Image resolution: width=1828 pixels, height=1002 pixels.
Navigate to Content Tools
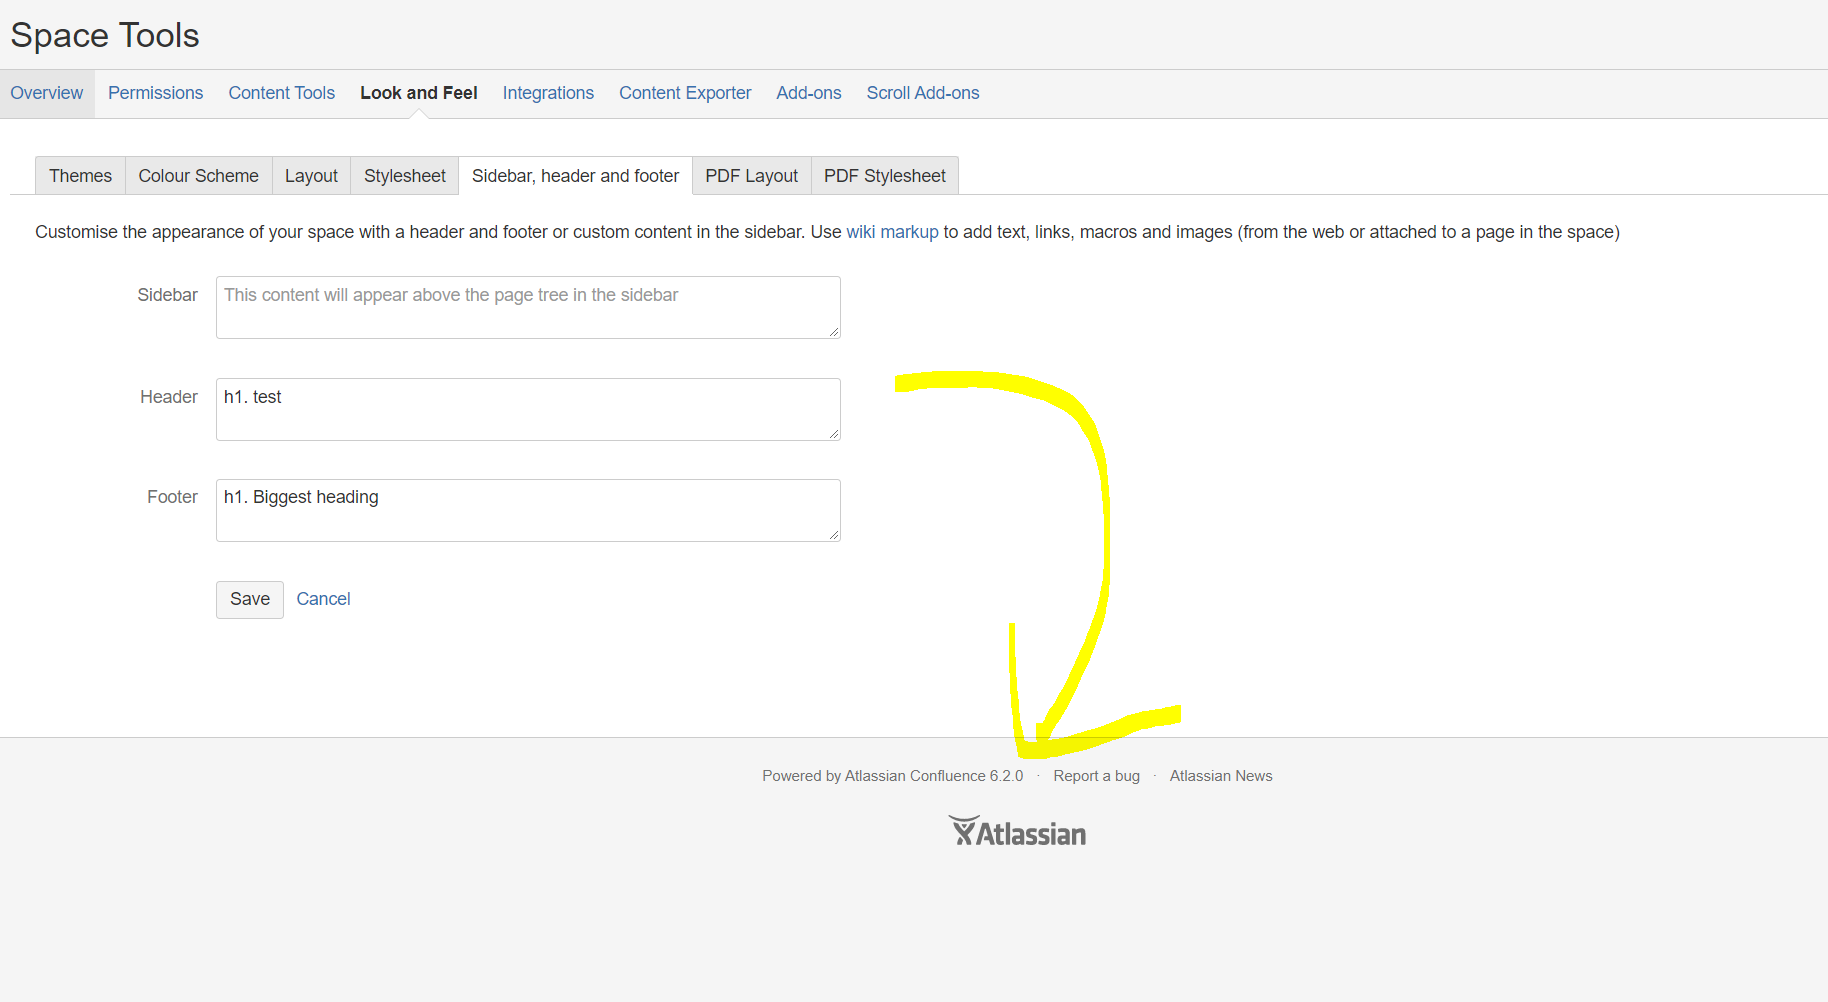pos(281,93)
